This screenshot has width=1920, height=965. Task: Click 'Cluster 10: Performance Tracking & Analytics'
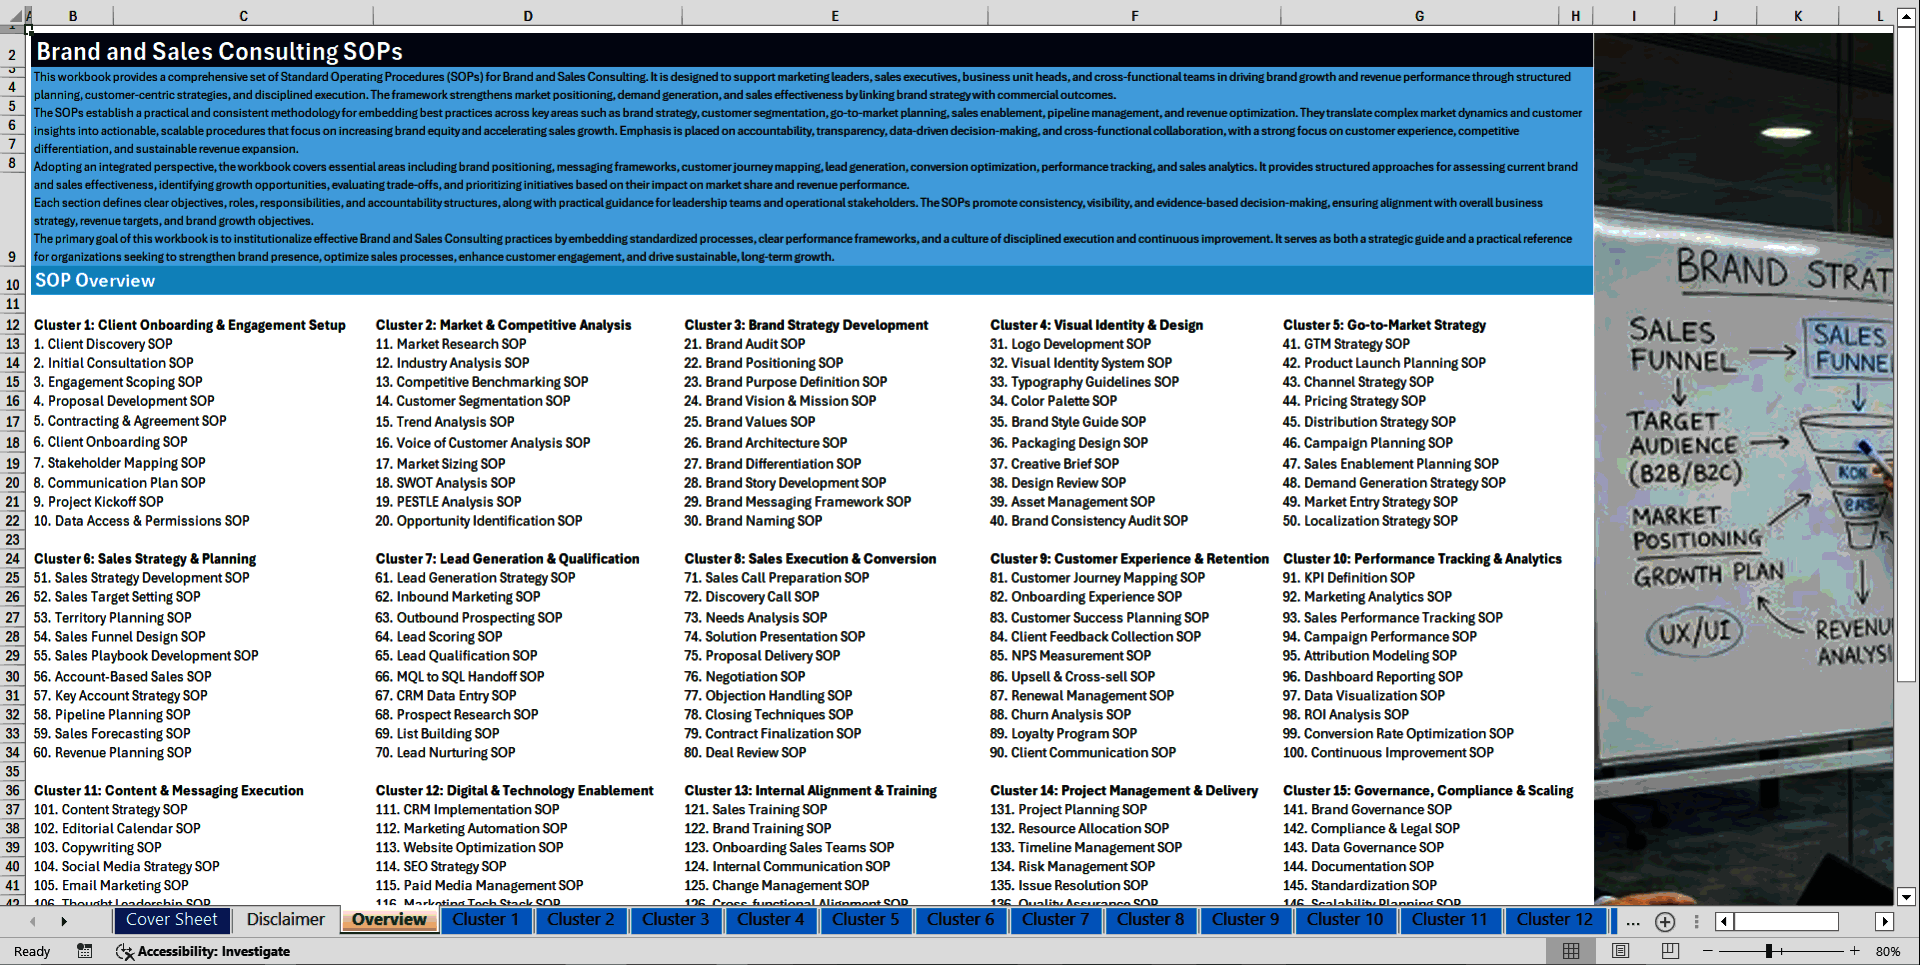click(1422, 559)
